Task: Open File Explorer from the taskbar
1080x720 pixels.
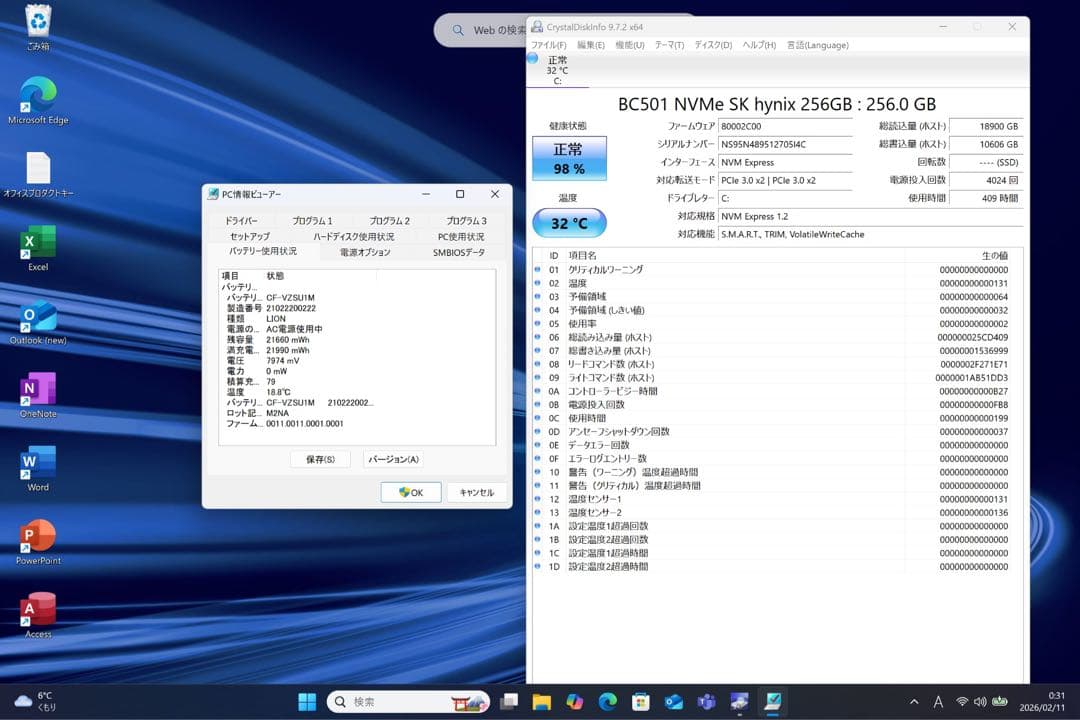Action: click(541, 702)
